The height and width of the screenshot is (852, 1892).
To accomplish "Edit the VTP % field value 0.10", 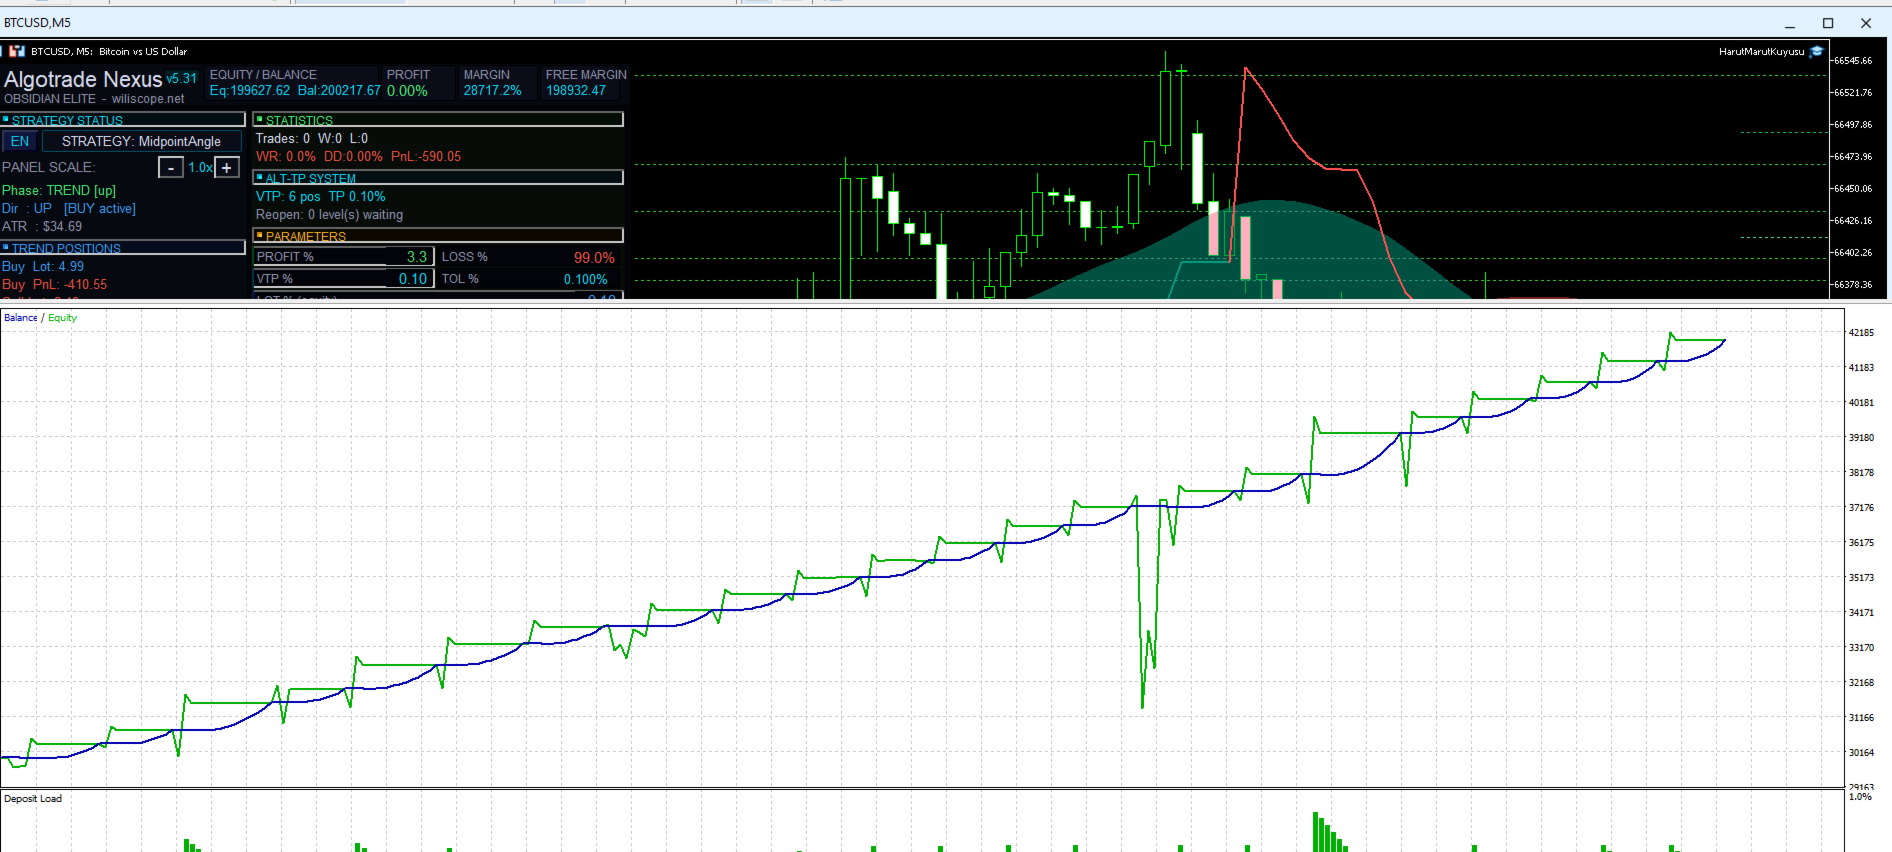I will coord(410,279).
